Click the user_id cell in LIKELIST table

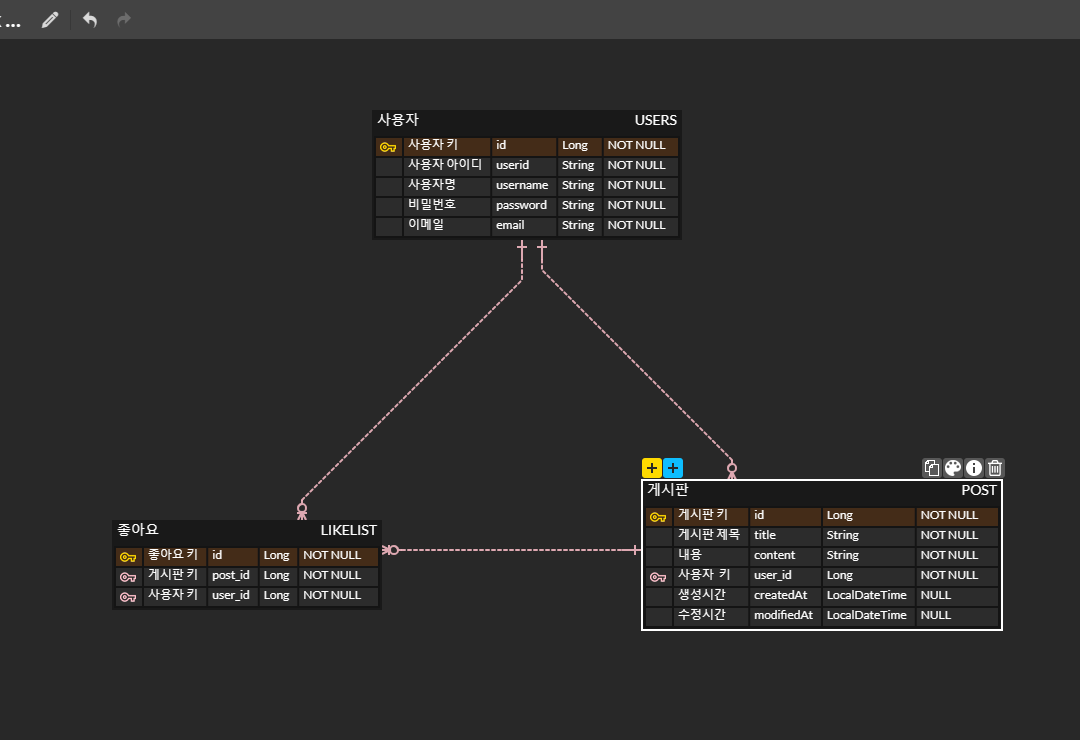coord(233,595)
